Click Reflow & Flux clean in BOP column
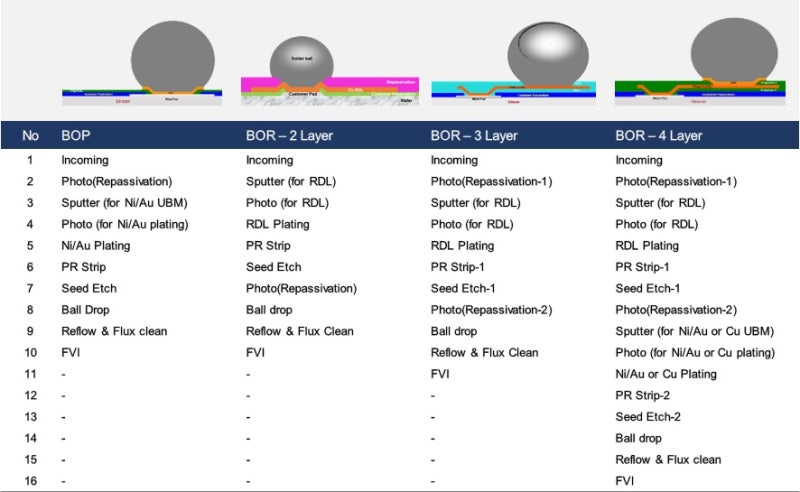This screenshot has width=800, height=492. click(x=114, y=331)
